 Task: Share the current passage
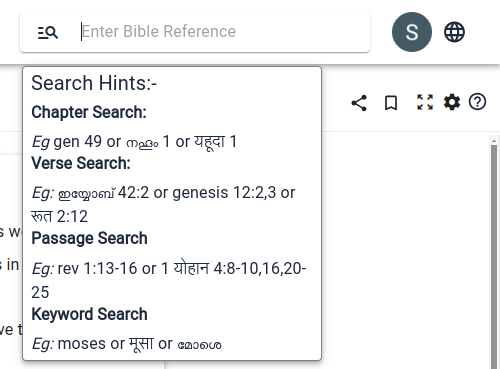coord(359,103)
